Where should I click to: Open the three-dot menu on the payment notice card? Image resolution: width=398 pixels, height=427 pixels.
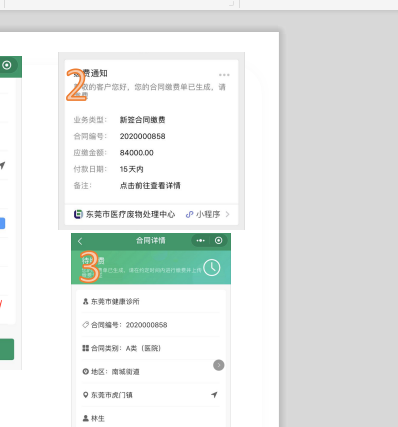[x=224, y=75]
